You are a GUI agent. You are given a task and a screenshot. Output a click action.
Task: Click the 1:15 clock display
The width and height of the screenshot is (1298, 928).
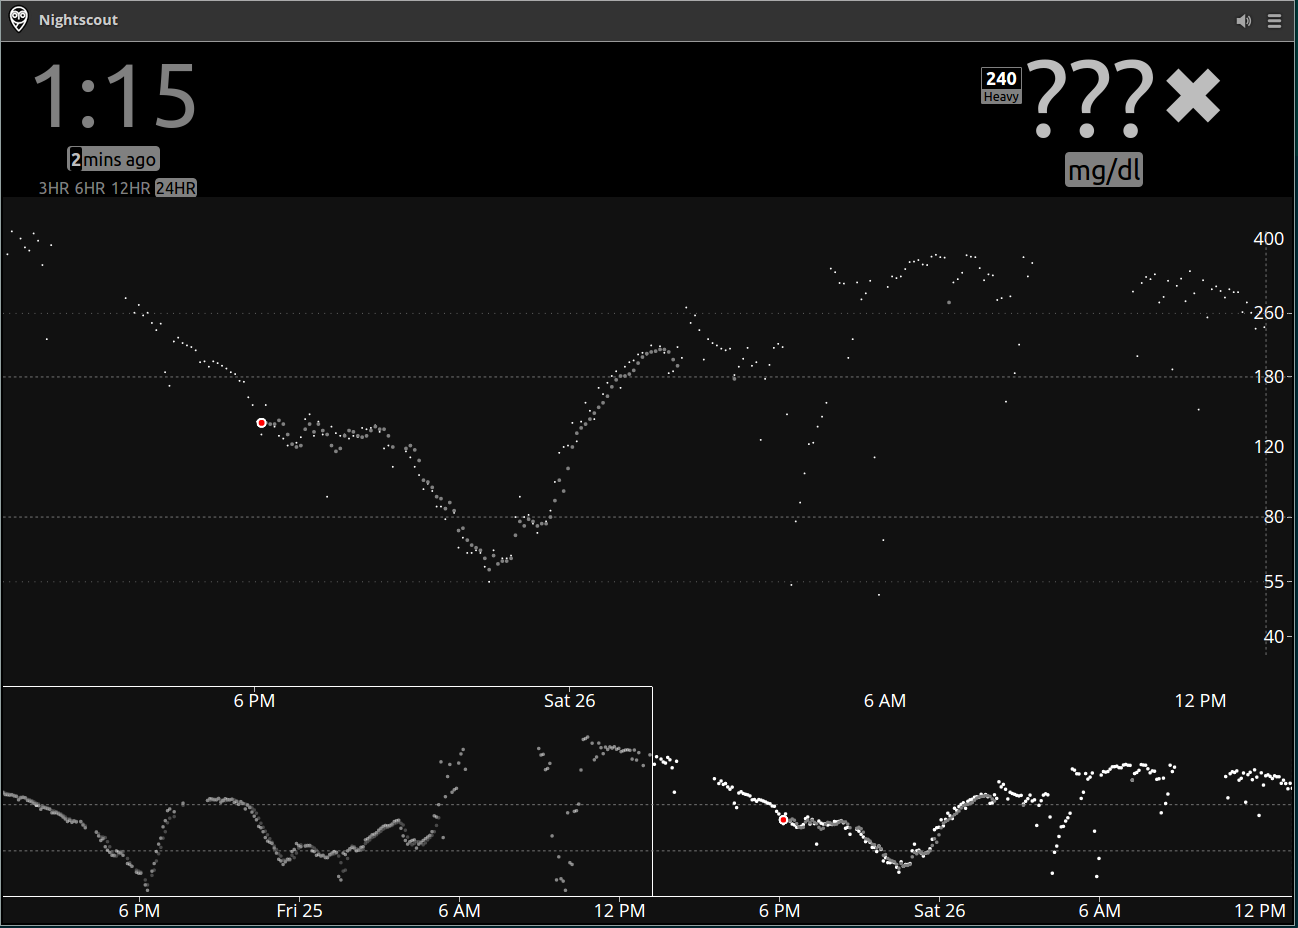click(115, 96)
